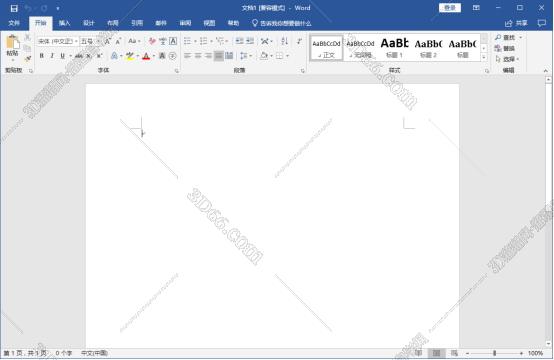The width and height of the screenshot is (554, 360).
Task: Toggle Bold formatting
Action: (41, 56)
